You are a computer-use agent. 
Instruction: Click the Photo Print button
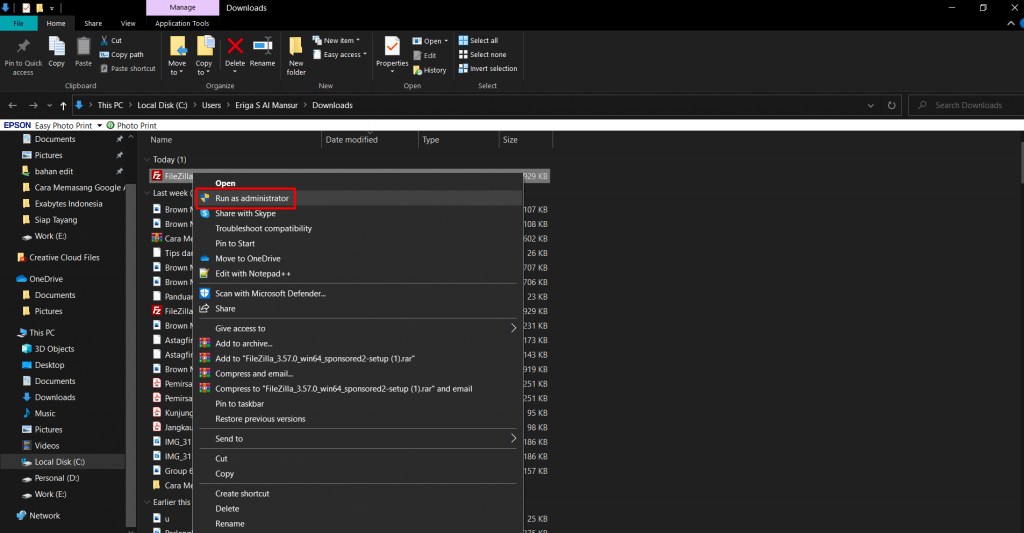pos(131,125)
